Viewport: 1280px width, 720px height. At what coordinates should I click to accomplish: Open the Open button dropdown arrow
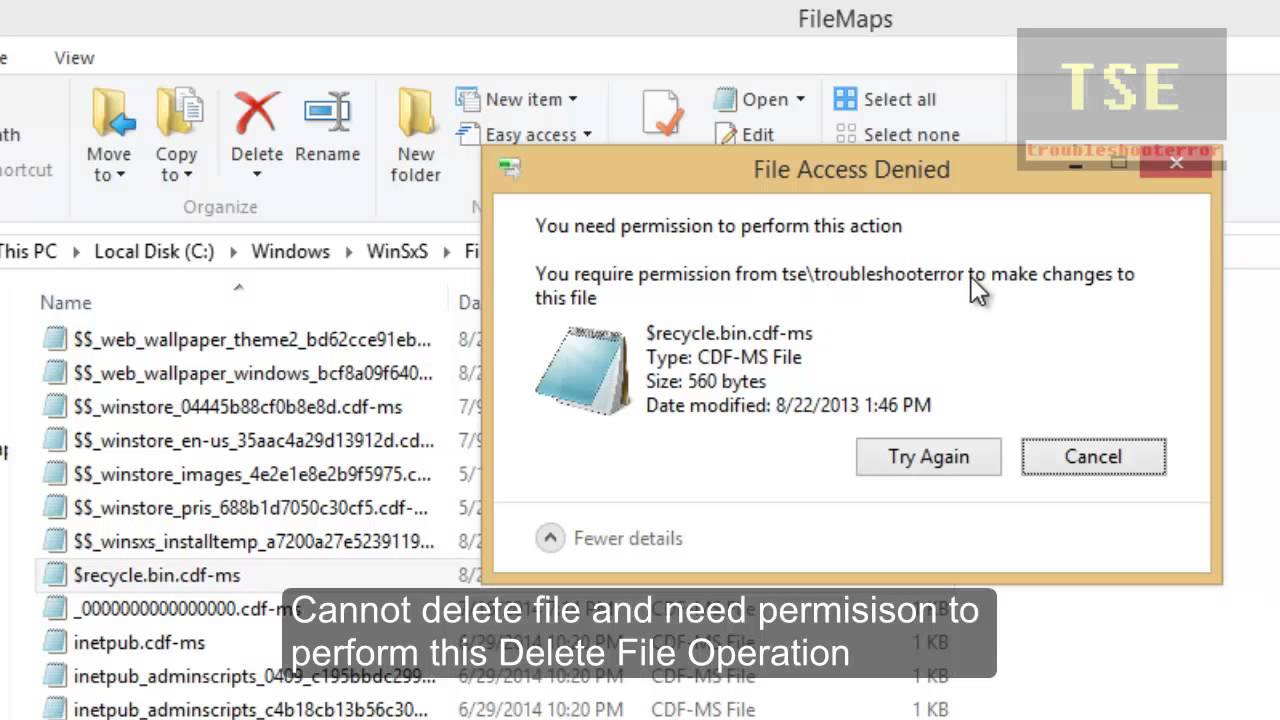click(x=800, y=99)
